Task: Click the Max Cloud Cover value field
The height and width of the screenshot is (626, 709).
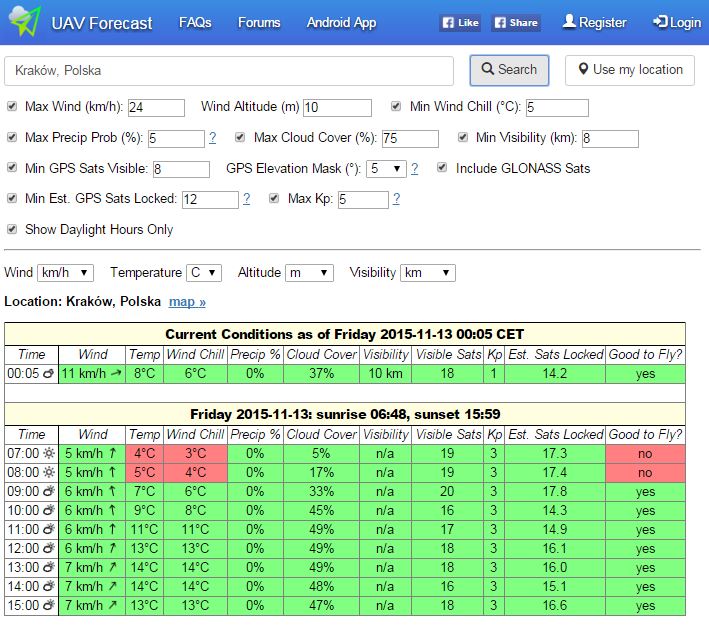Action: pyautogui.click(x=410, y=138)
